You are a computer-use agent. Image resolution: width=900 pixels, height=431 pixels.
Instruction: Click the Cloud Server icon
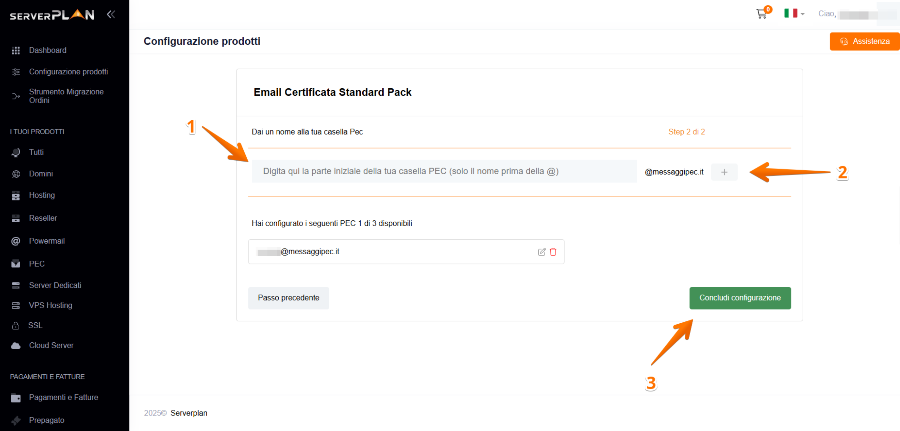[x=16, y=346]
